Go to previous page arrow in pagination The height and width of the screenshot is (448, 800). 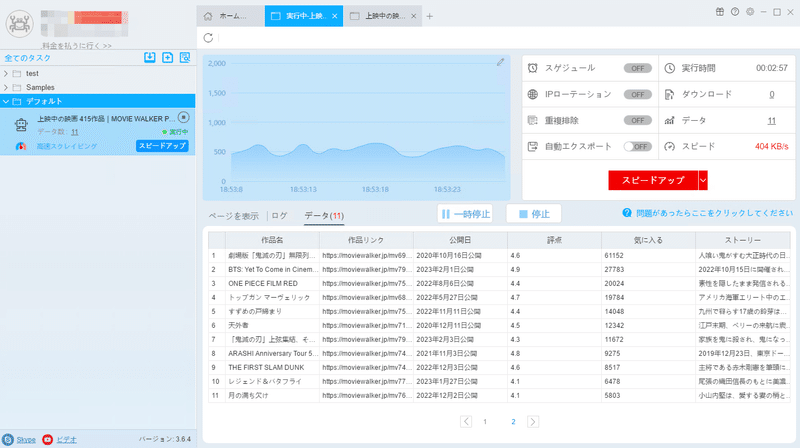466,421
